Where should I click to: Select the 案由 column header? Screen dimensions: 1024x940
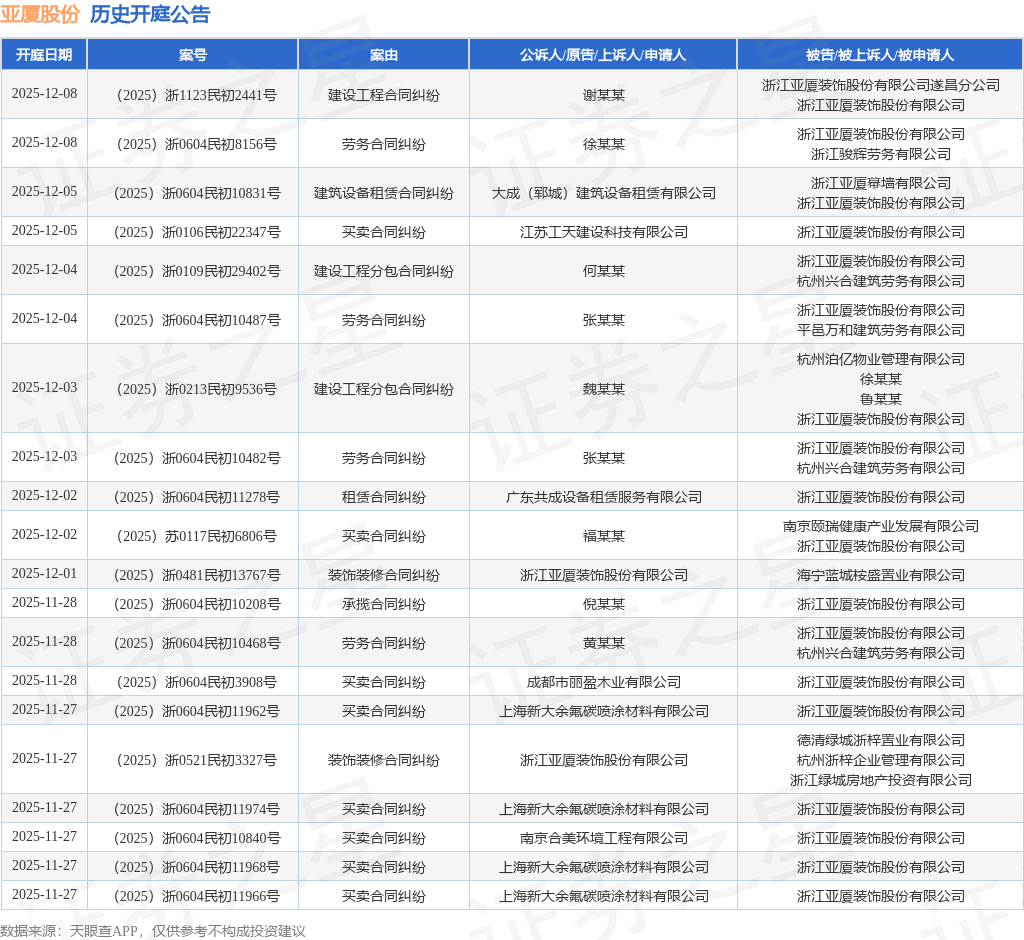pyautogui.click(x=383, y=55)
